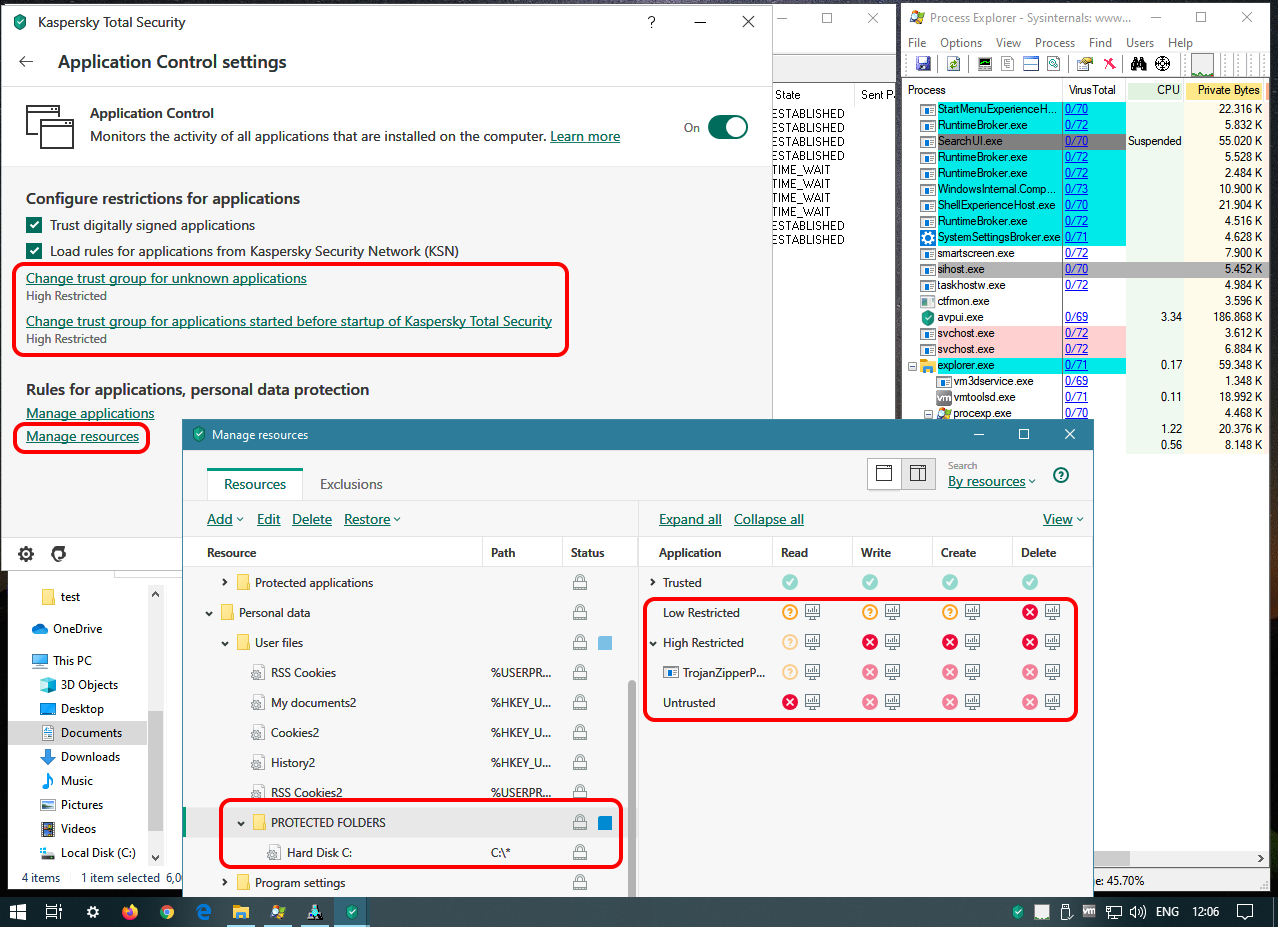Open Find menu in Process Explorer

1100,43
